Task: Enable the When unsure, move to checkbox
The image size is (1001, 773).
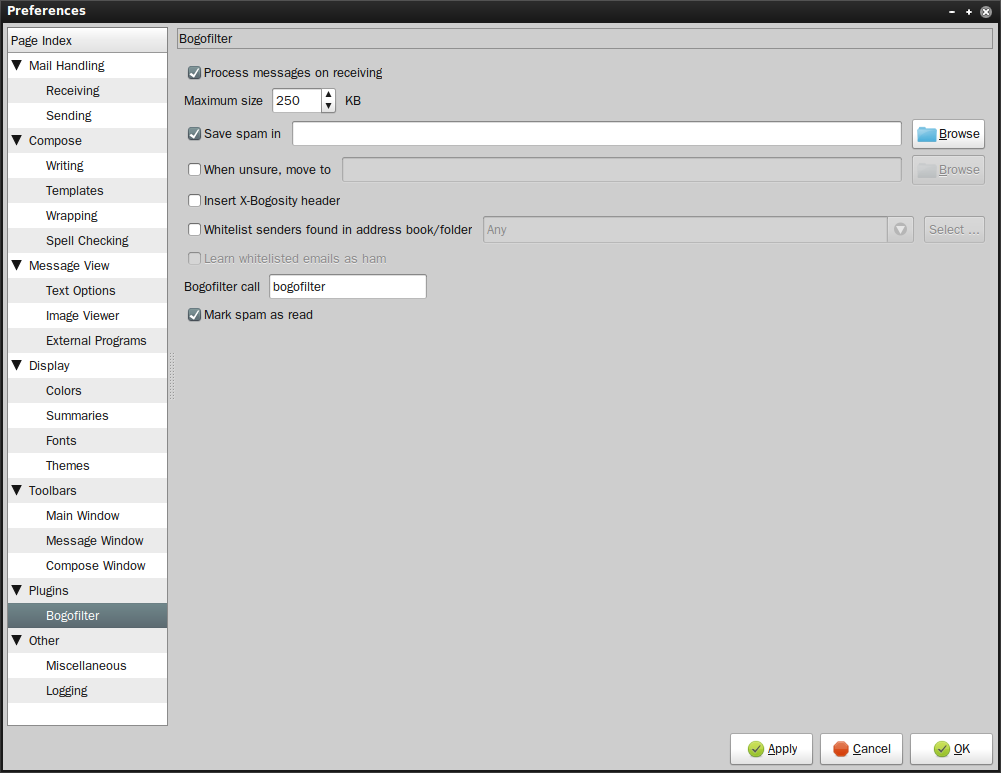Action: pos(195,170)
